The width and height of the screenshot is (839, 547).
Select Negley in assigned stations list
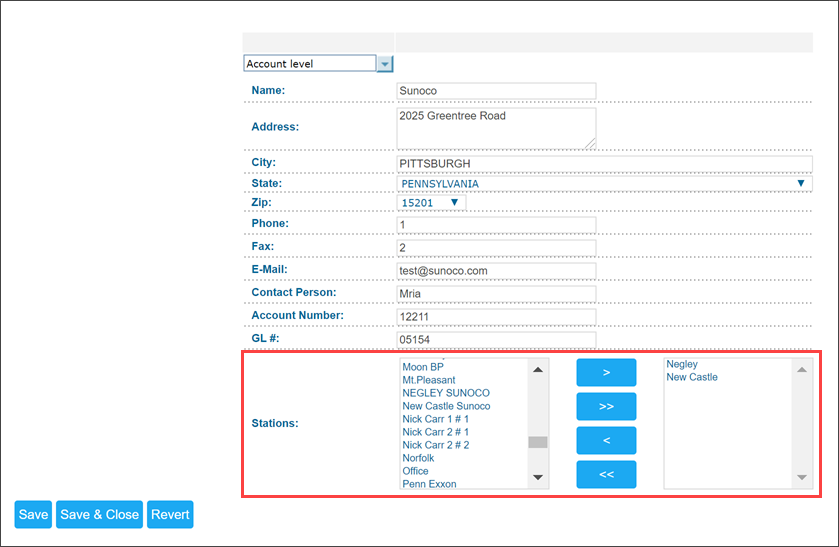pos(682,364)
